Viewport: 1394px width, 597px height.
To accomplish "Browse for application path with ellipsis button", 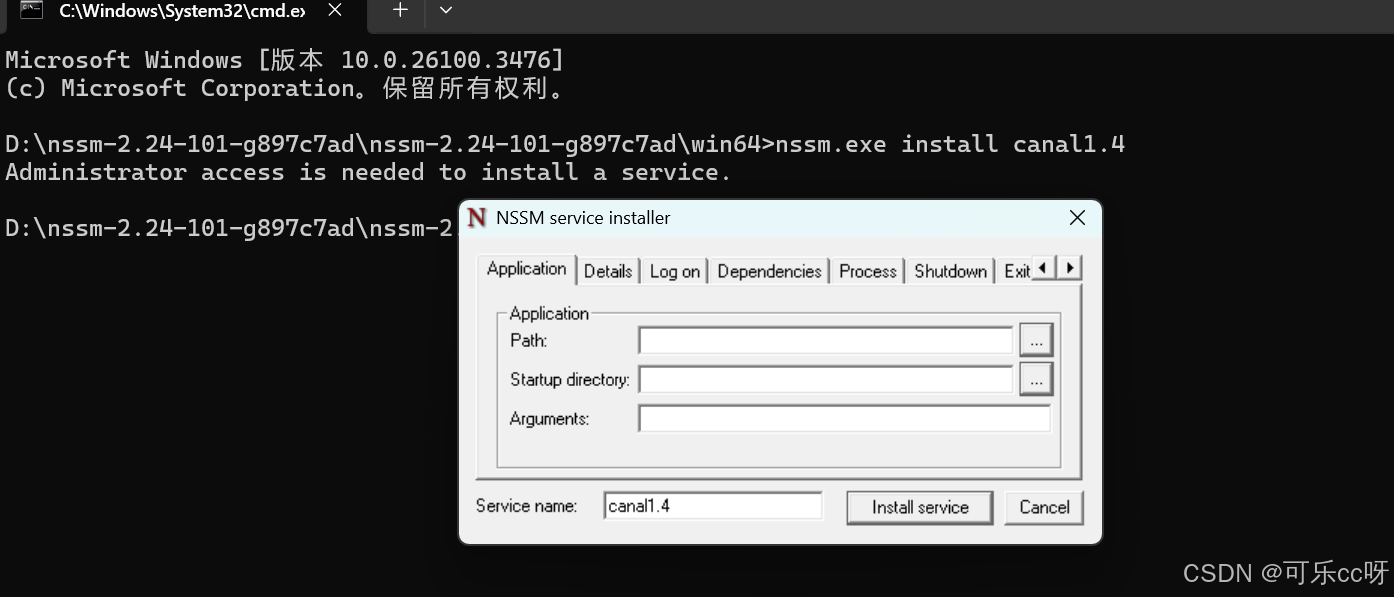I will pos(1036,340).
